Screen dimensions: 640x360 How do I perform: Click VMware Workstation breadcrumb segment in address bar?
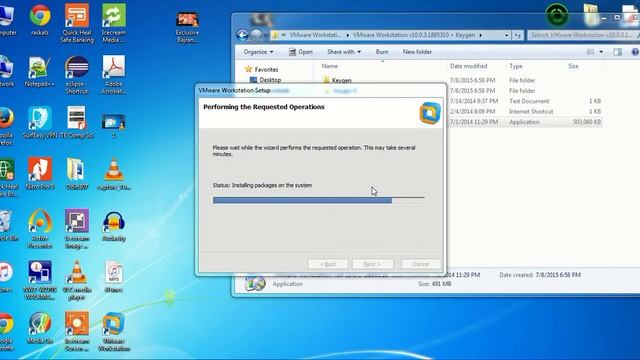pos(316,36)
